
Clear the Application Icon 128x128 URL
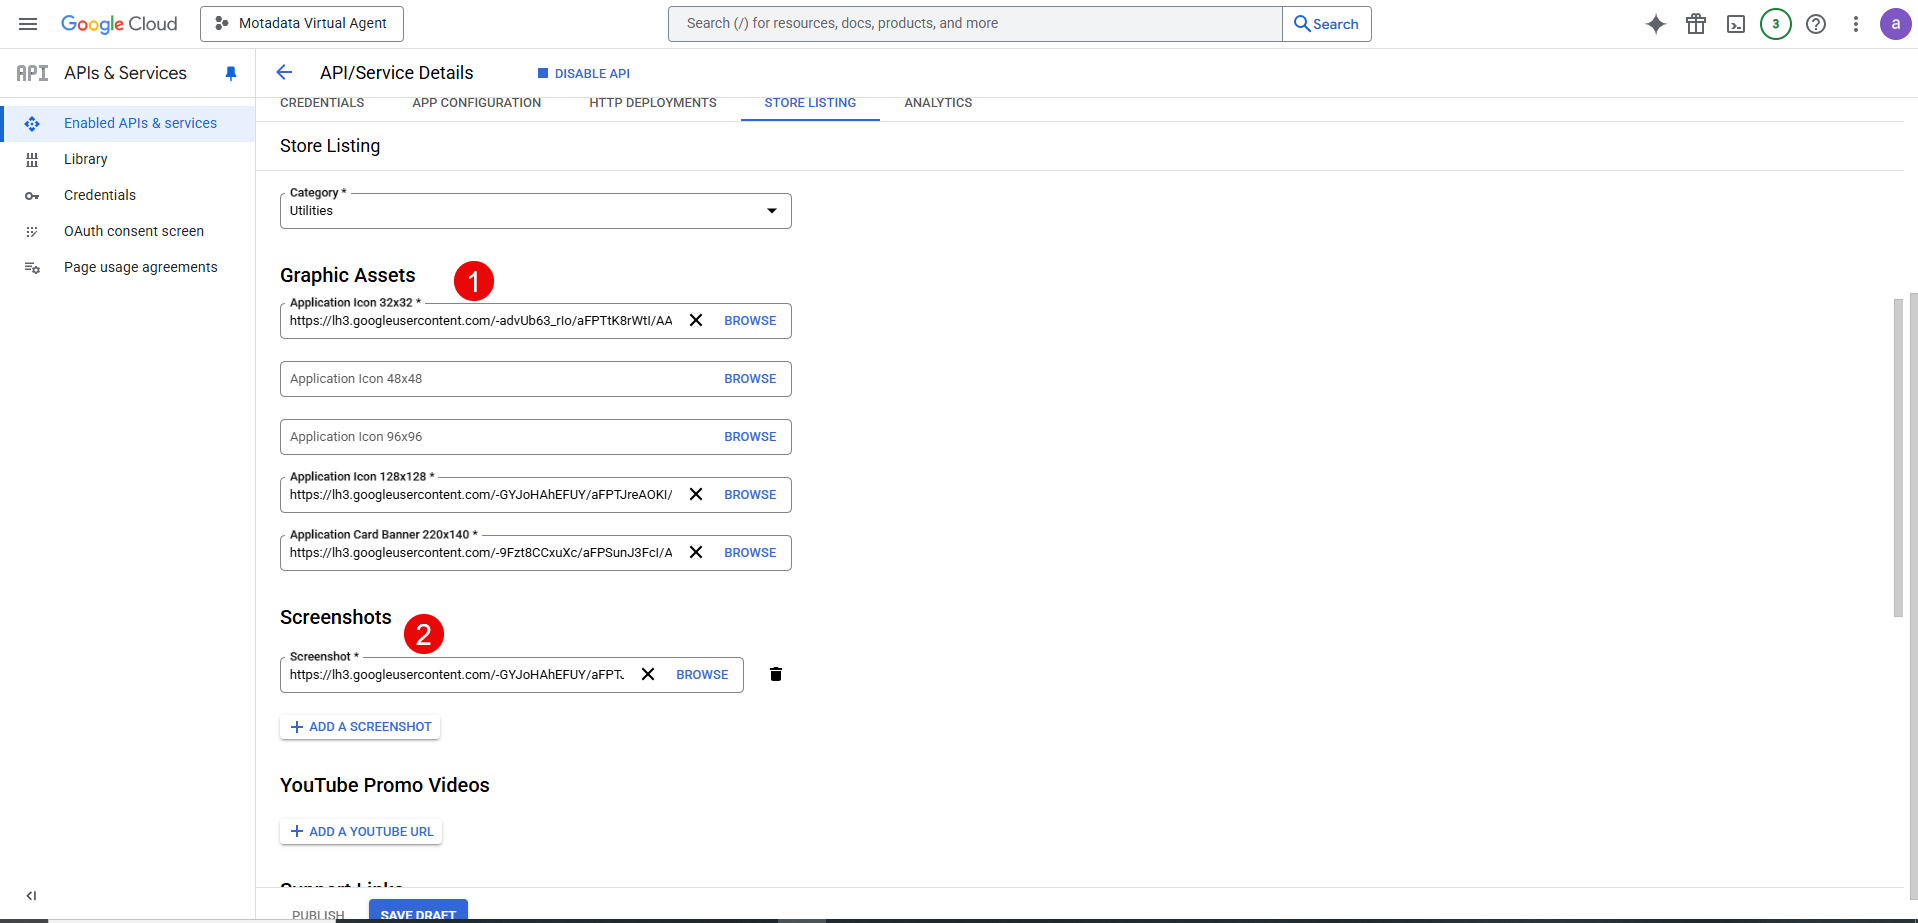696,493
